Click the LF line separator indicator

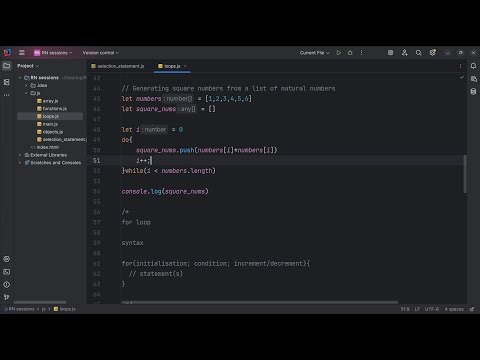[417, 309]
